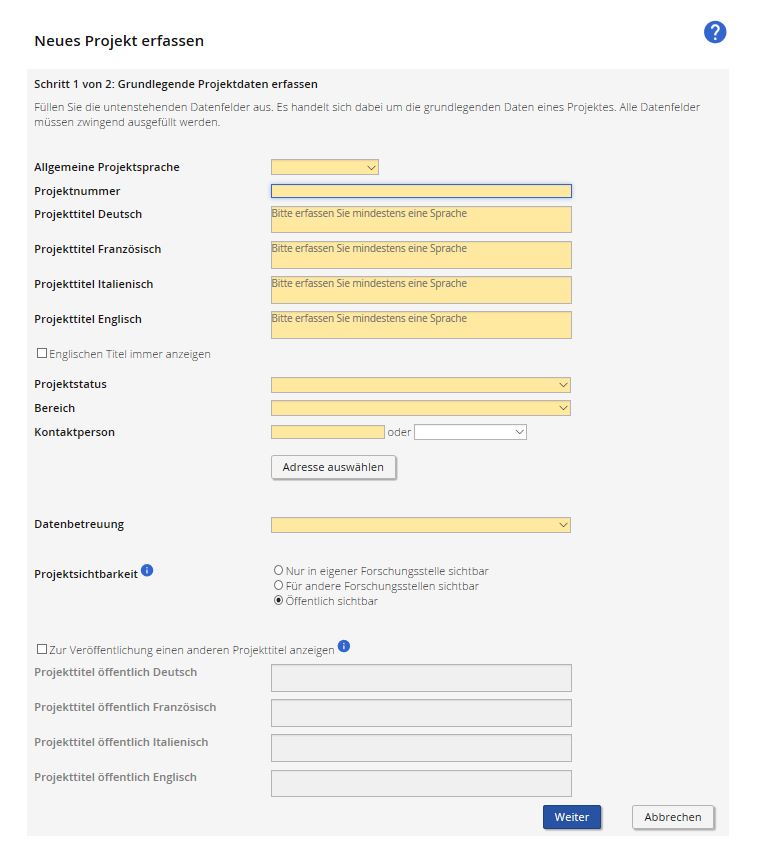The width and height of the screenshot is (759, 846).
Task: Click info icon next to Projektsichtbarkeit
Action: [x=147, y=570]
